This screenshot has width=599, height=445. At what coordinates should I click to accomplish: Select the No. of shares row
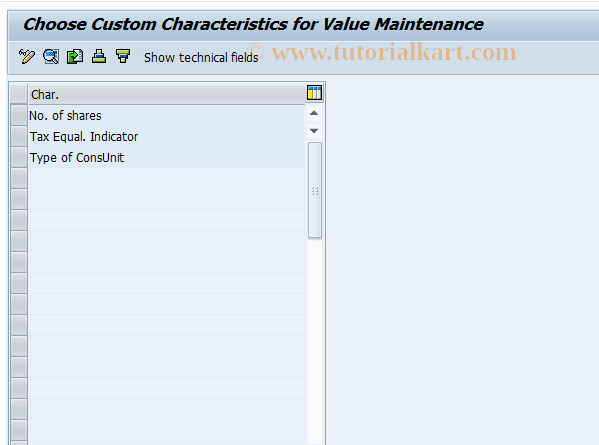[x=167, y=116]
